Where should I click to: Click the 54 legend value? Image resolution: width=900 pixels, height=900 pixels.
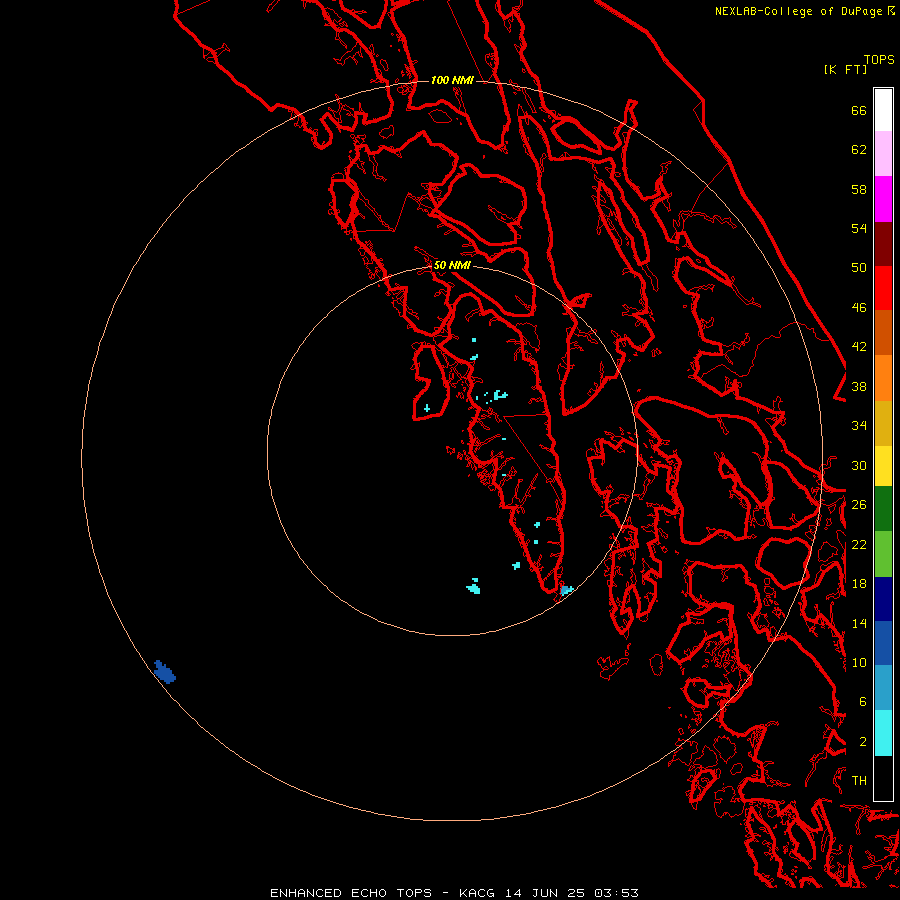pos(859,228)
